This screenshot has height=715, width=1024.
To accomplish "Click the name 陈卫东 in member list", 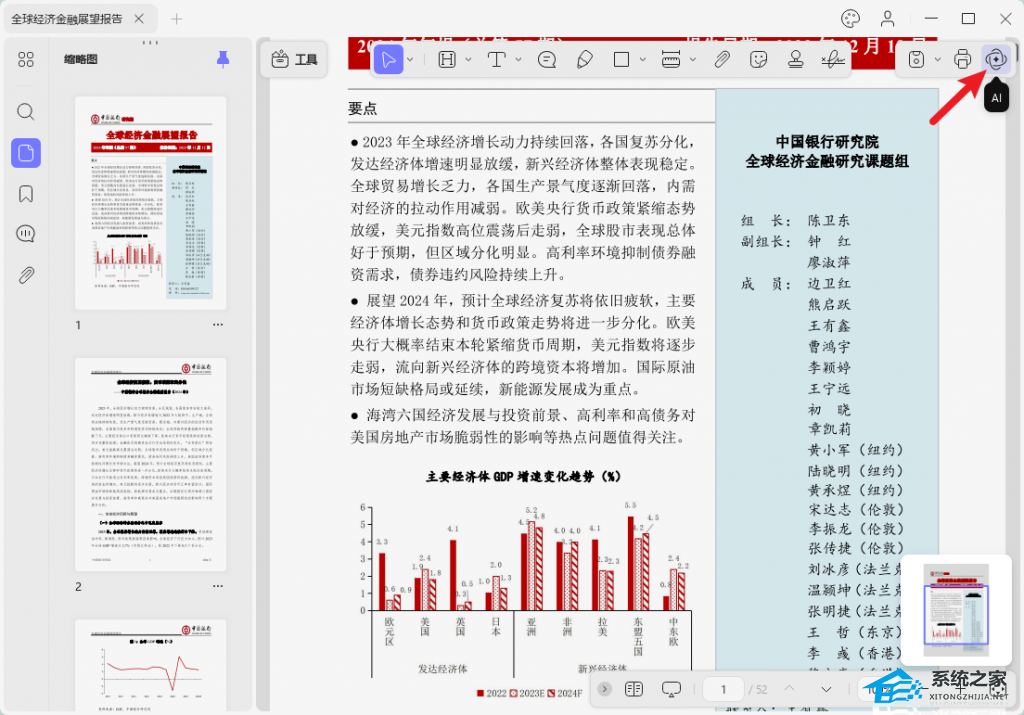I will [x=829, y=221].
